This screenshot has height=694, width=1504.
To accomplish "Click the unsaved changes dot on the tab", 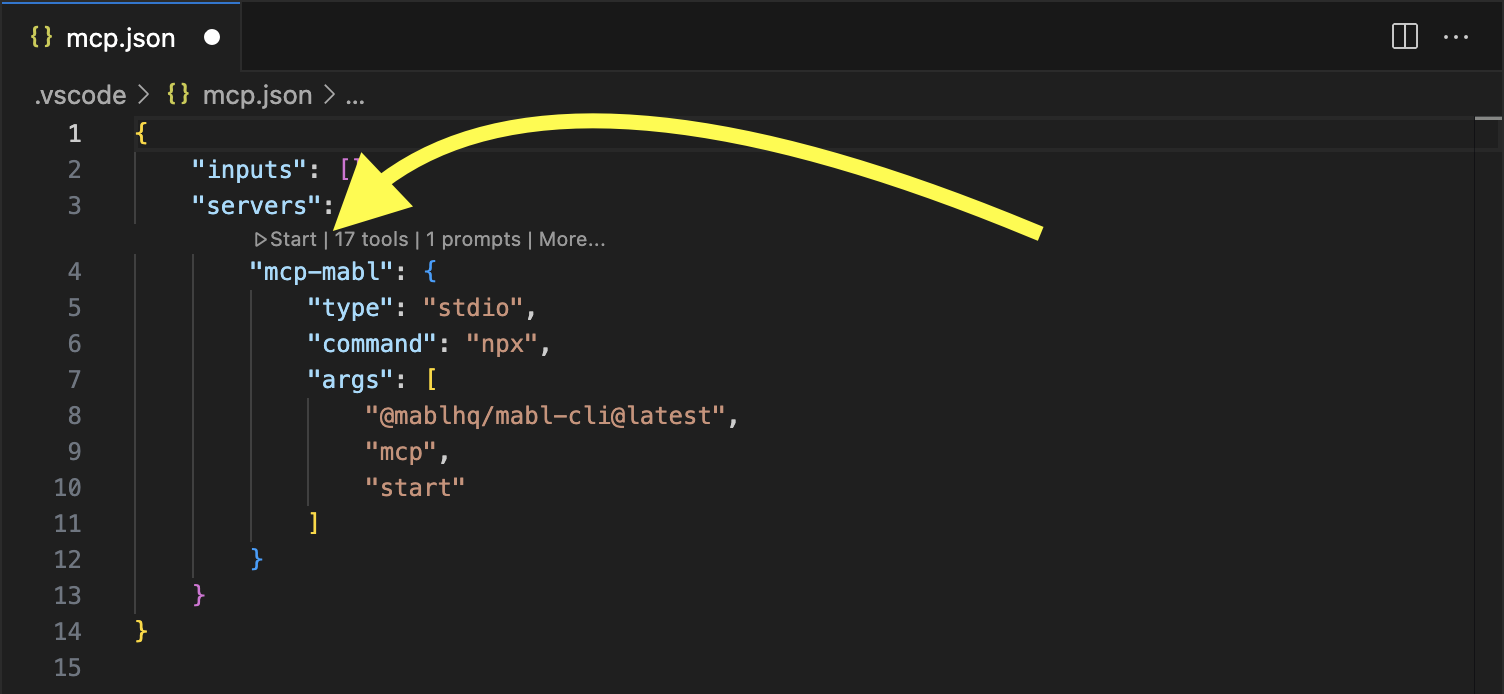I will click(x=211, y=35).
